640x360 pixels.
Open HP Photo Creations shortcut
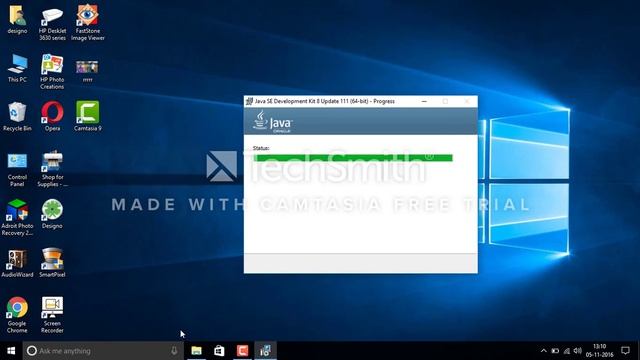pyautogui.click(x=52, y=71)
